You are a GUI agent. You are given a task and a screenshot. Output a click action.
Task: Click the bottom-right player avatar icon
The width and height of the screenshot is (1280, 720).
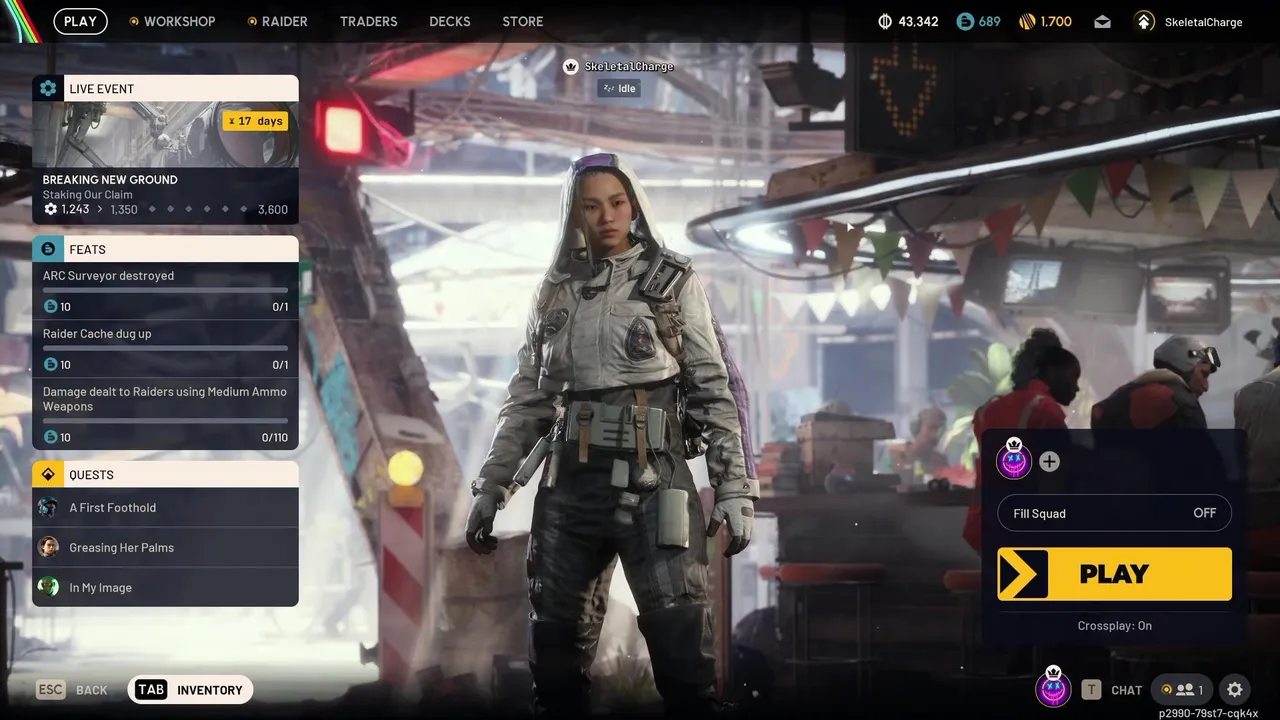pos(1053,687)
